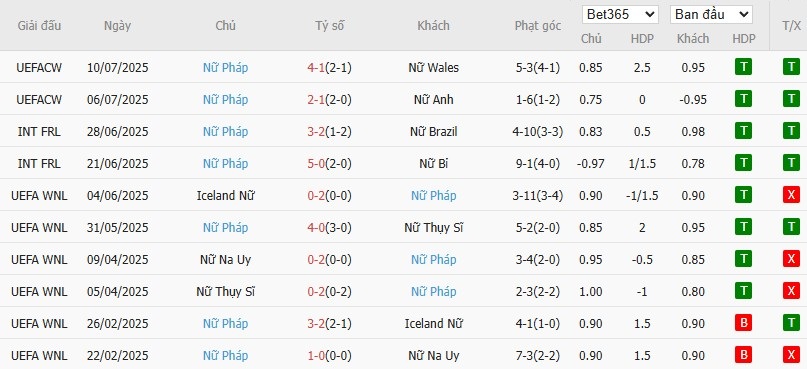Open Nữ Pháp away team link versus Iceland Nữ
The width and height of the screenshot is (807, 369).
(x=433, y=196)
